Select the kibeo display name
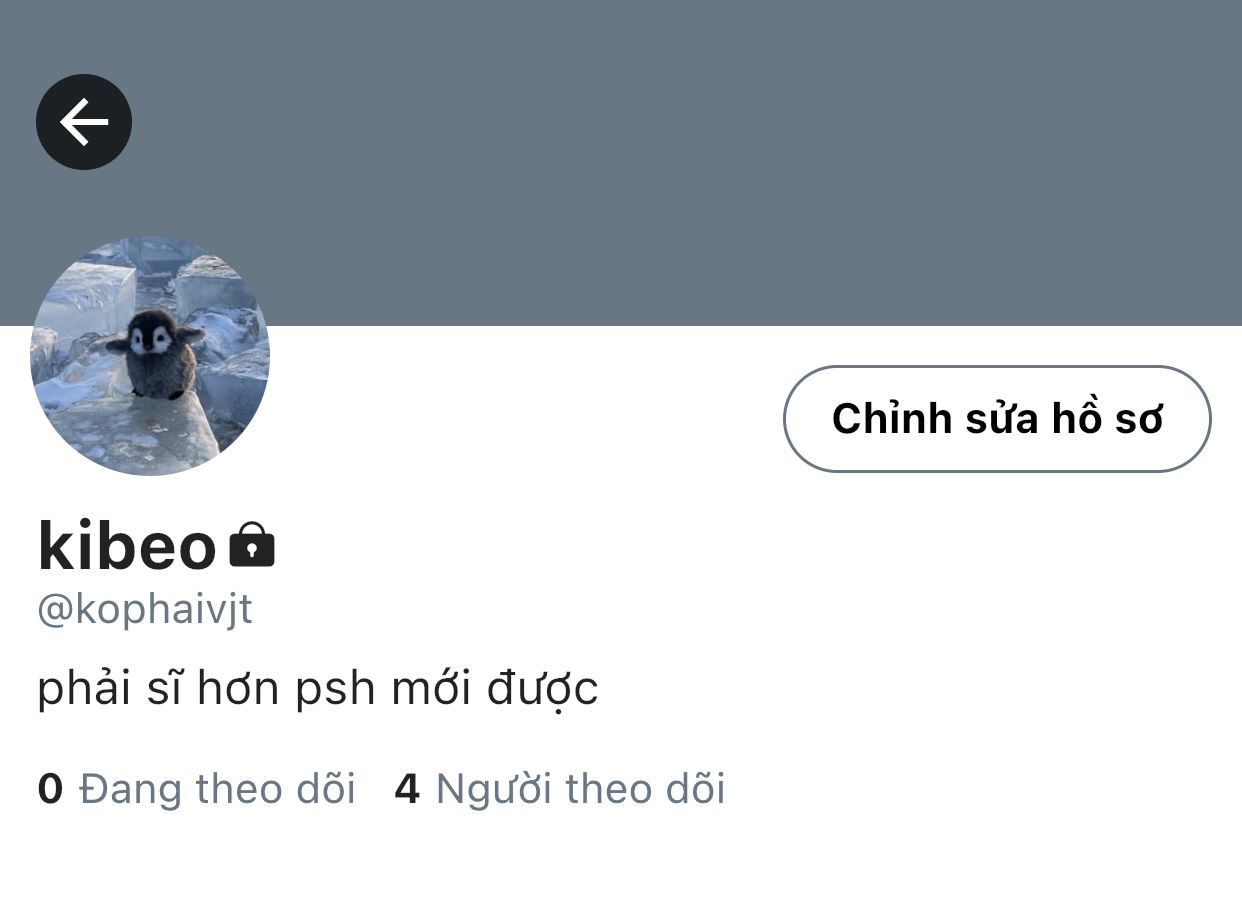This screenshot has height=921, width=1242. (x=127, y=546)
